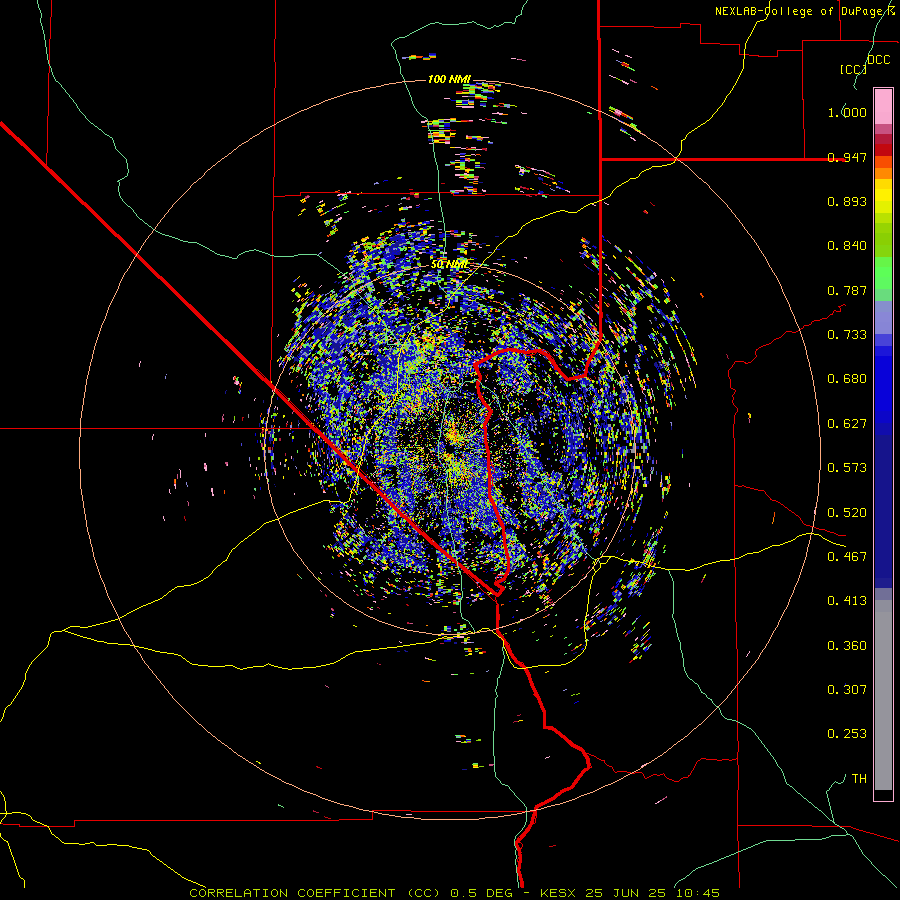Image resolution: width=900 pixels, height=900 pixels.
Task: Pick the bright green band of the color bar
Action: pyautogui.click(x=883, y=273)
